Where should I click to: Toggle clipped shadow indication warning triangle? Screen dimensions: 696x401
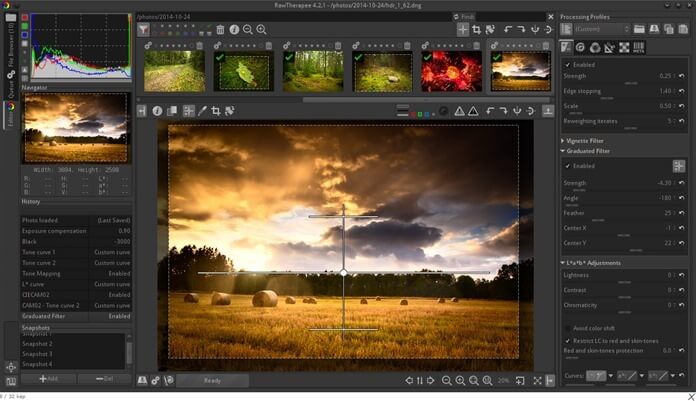pos(459,111)
